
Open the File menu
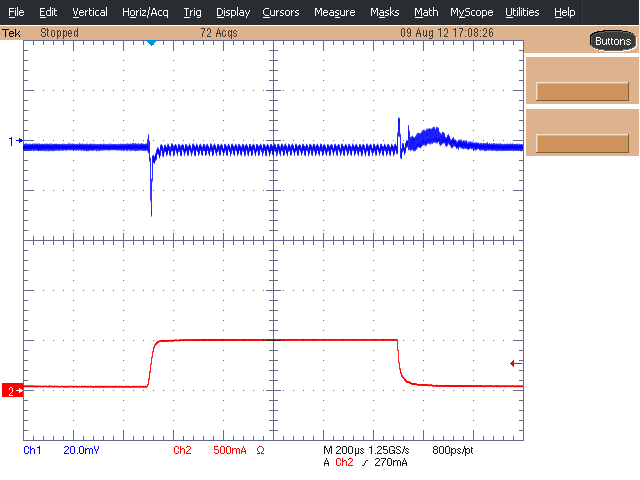click(16, 12)
